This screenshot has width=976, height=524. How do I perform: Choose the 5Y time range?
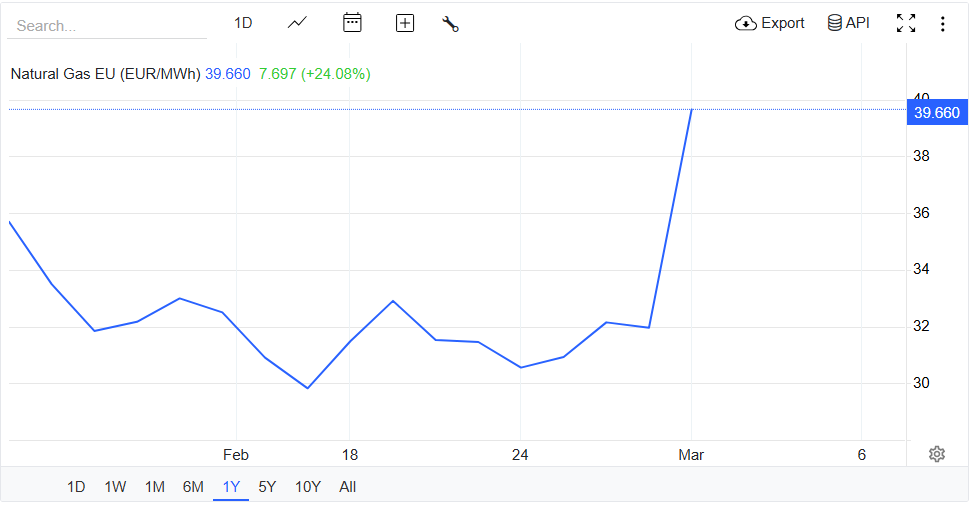pyautogui.click(x=267, y=487)
